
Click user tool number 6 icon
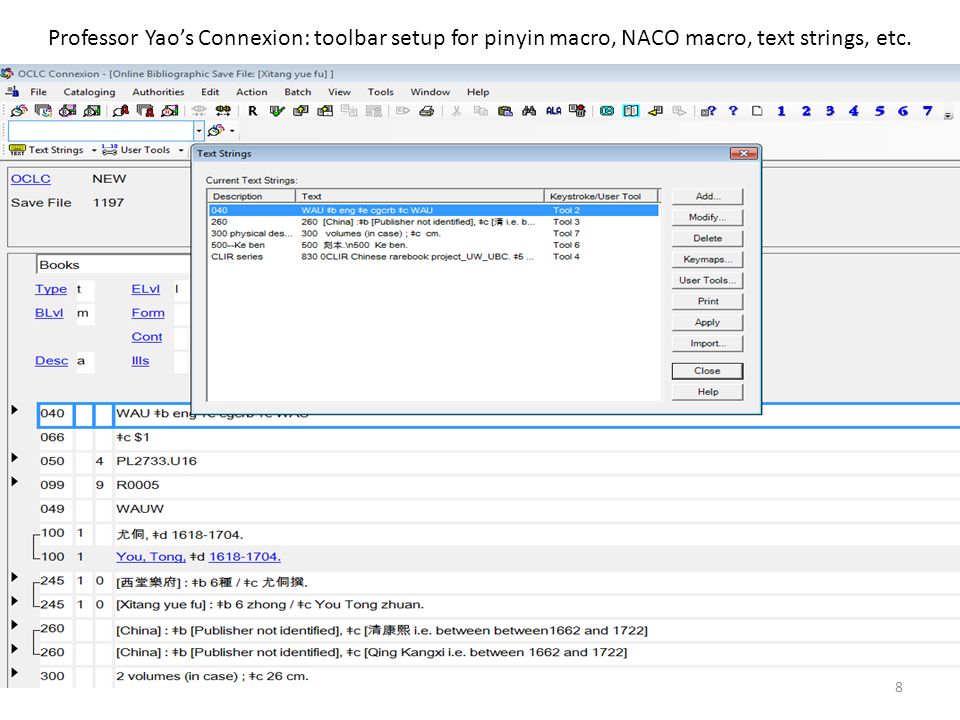click(903, 111)
